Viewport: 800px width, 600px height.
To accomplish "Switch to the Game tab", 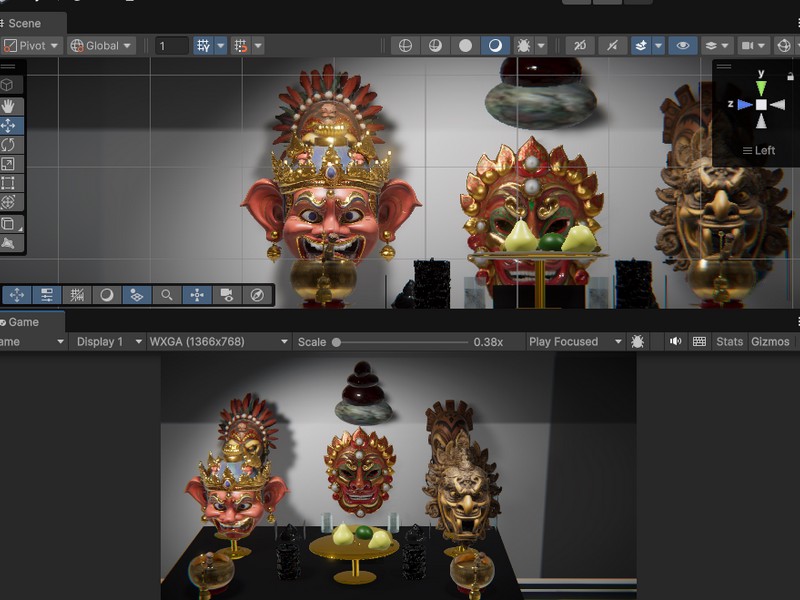I will pos(24,322).
